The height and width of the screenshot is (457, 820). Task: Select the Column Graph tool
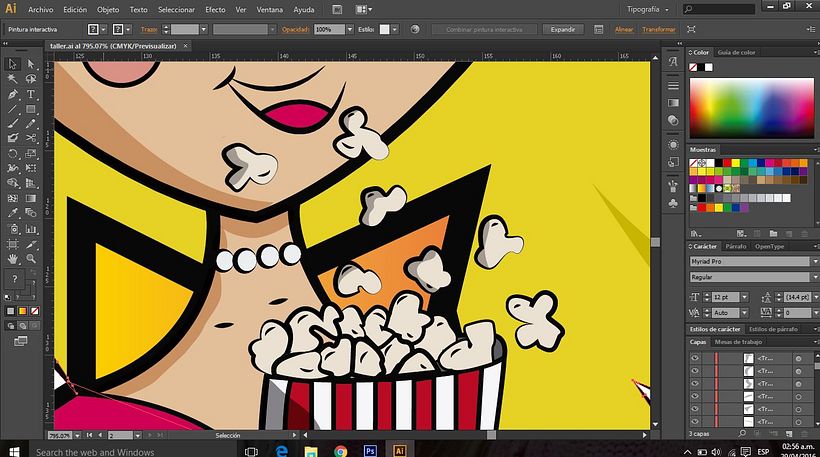pyautogui.click(x=31, y=229)
